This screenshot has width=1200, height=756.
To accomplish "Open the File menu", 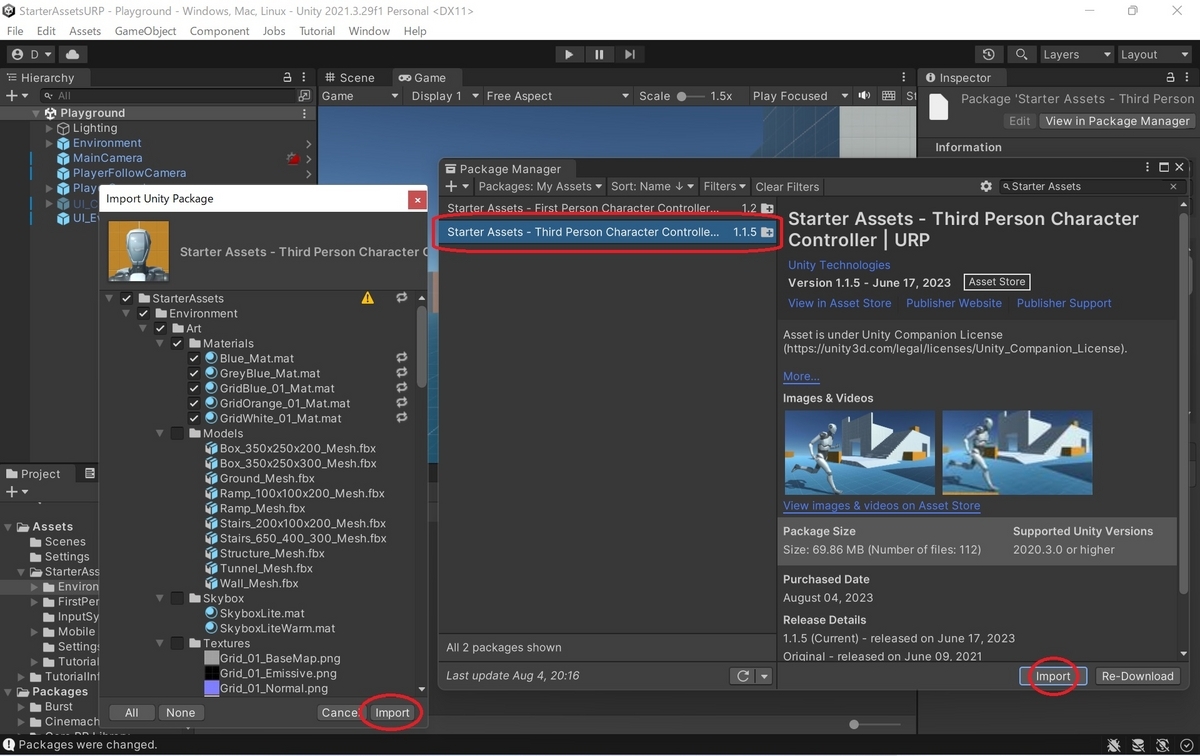I will point(15,31).
